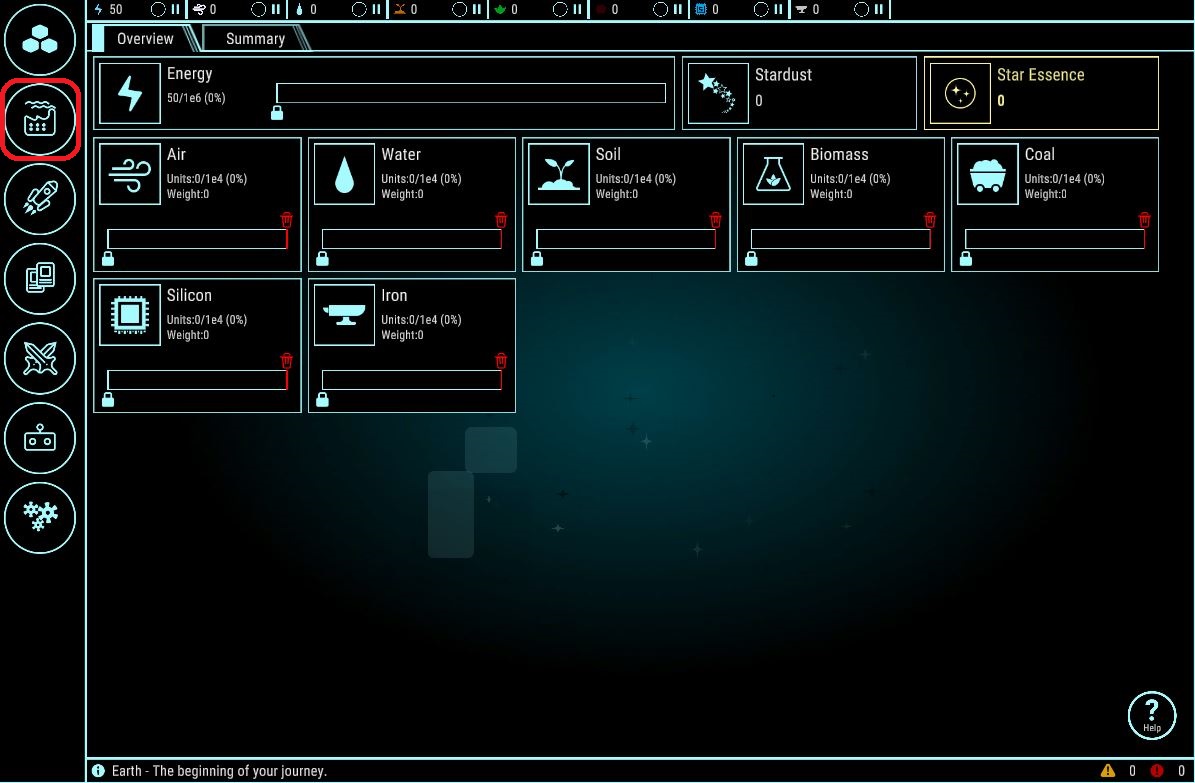This screenshot has width=1195, height=783.
Task: Open the robot sidebar icon
Action: 40,437
